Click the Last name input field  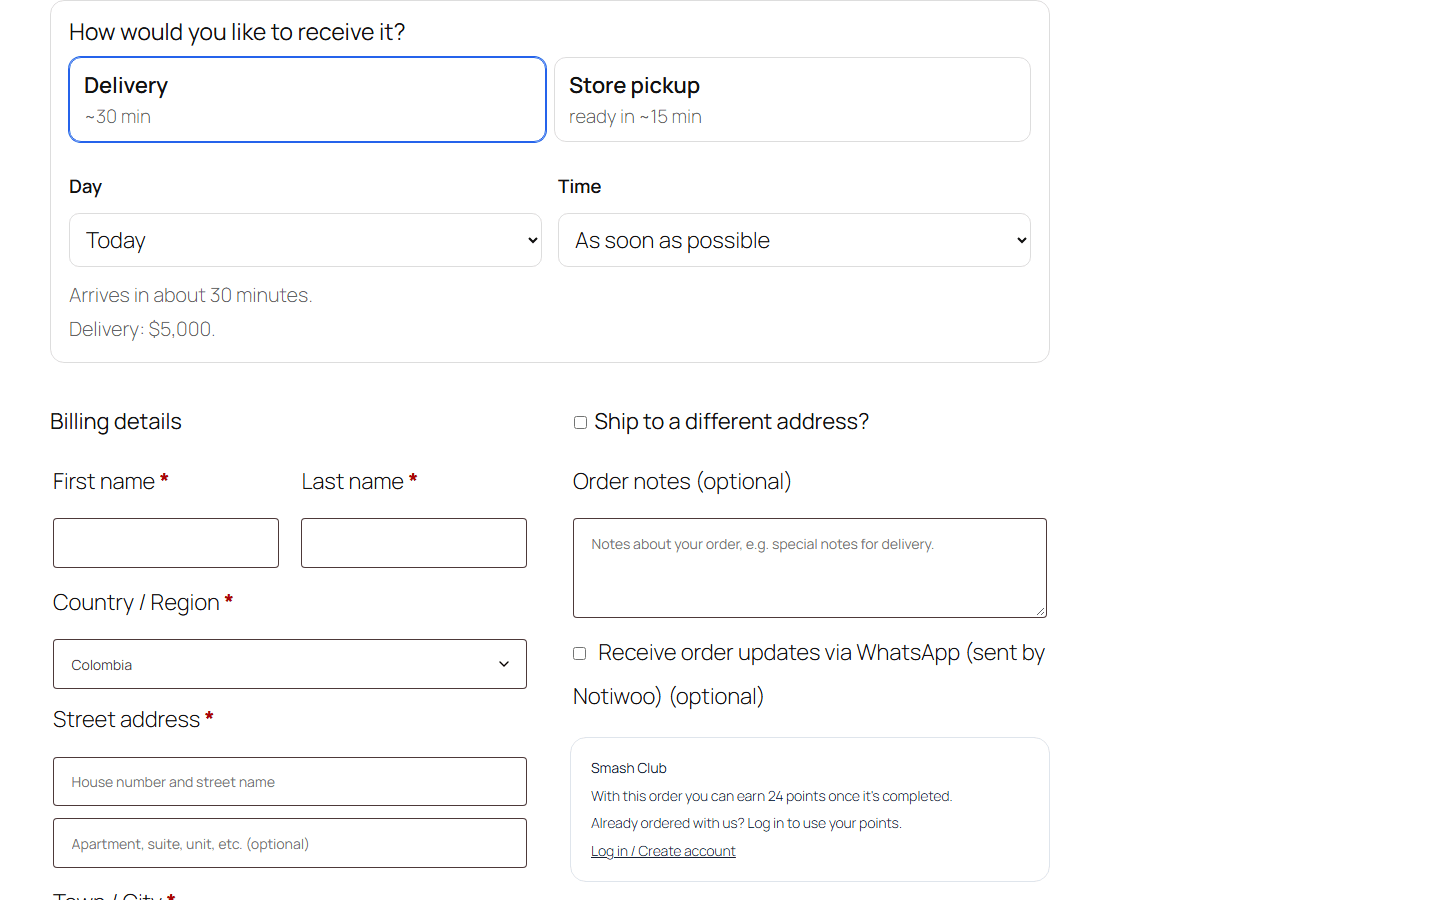pos(414,543)
